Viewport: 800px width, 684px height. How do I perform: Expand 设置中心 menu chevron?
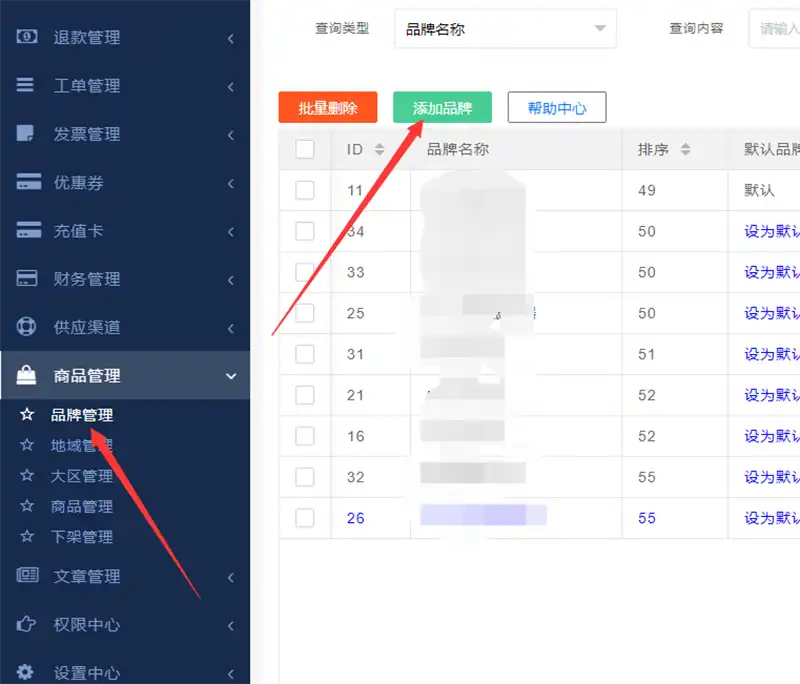point(231,673)
